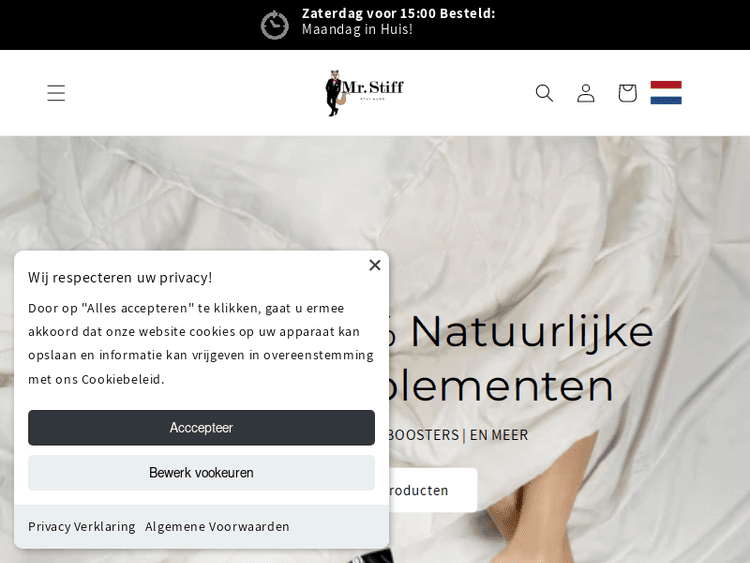Screen dimensions: 750x563
Task: Accept cookies with the Acccepteer button
Action: [201, 428]
